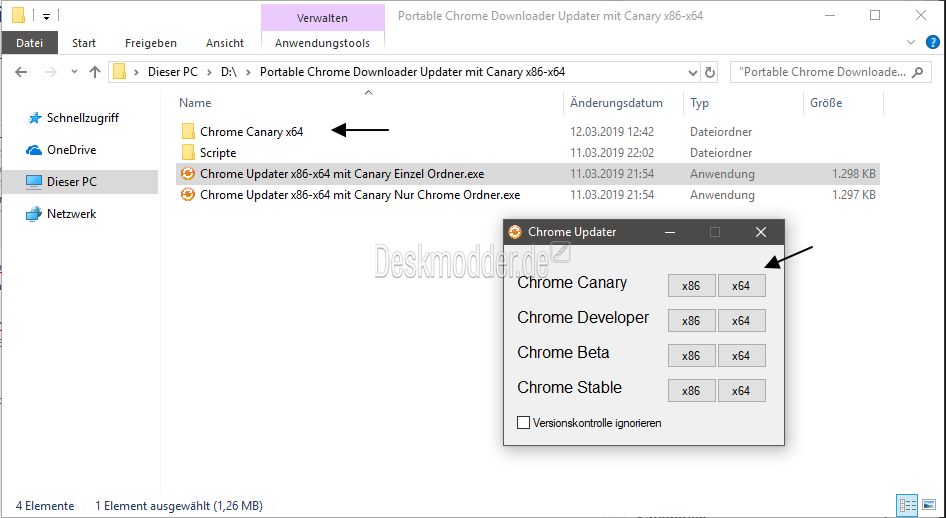Go up one folder level
This screenshot has width=946, height=518.
(x=95, y=72)
